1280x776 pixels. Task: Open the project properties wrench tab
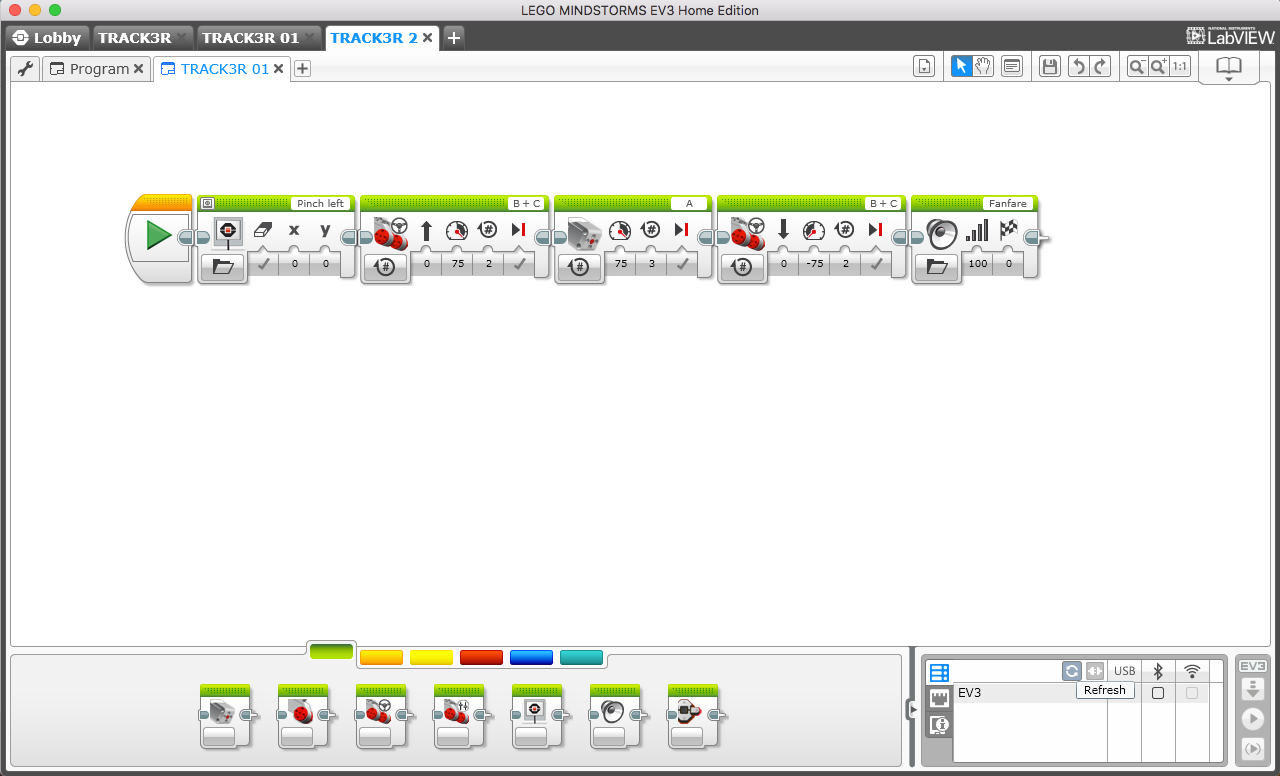pos(26,69)
